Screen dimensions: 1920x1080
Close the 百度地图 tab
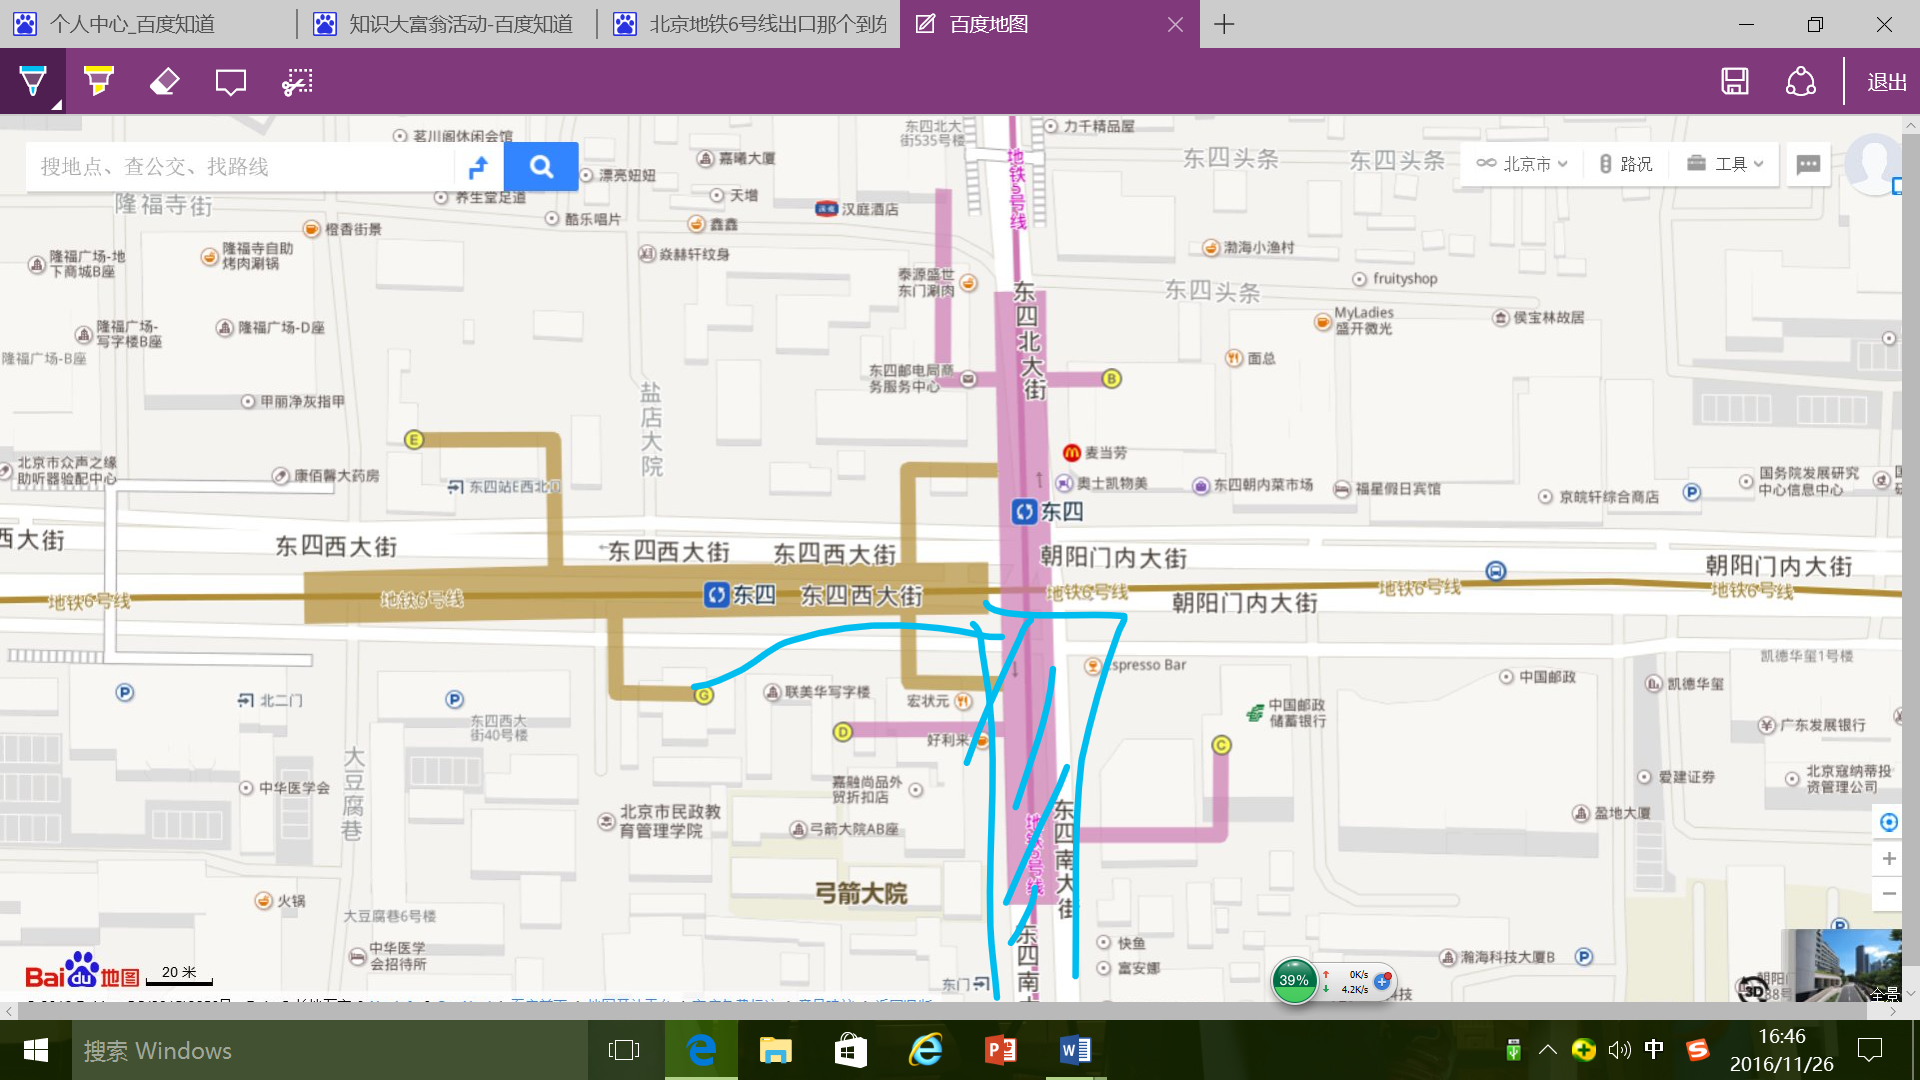1175,24
